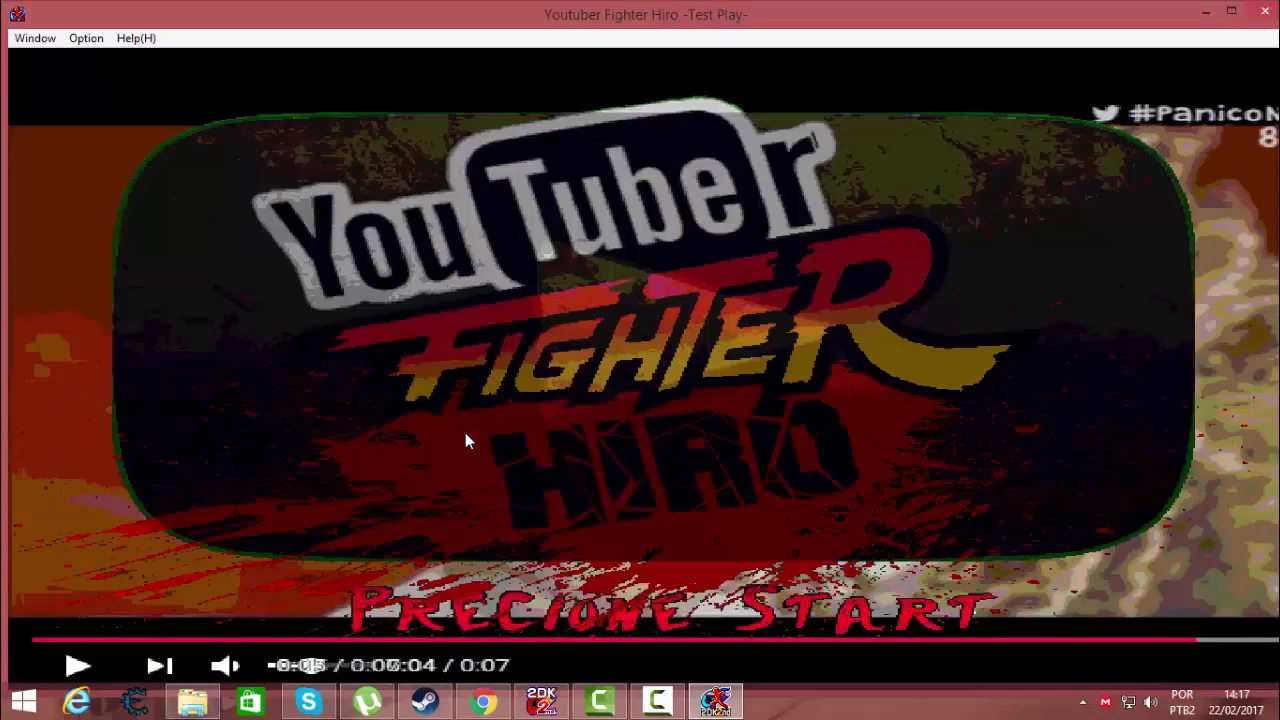This screenshot has width=1280, height=720.
Task: Open the first Camtasia taskbar icon
Action: (599, 702)
